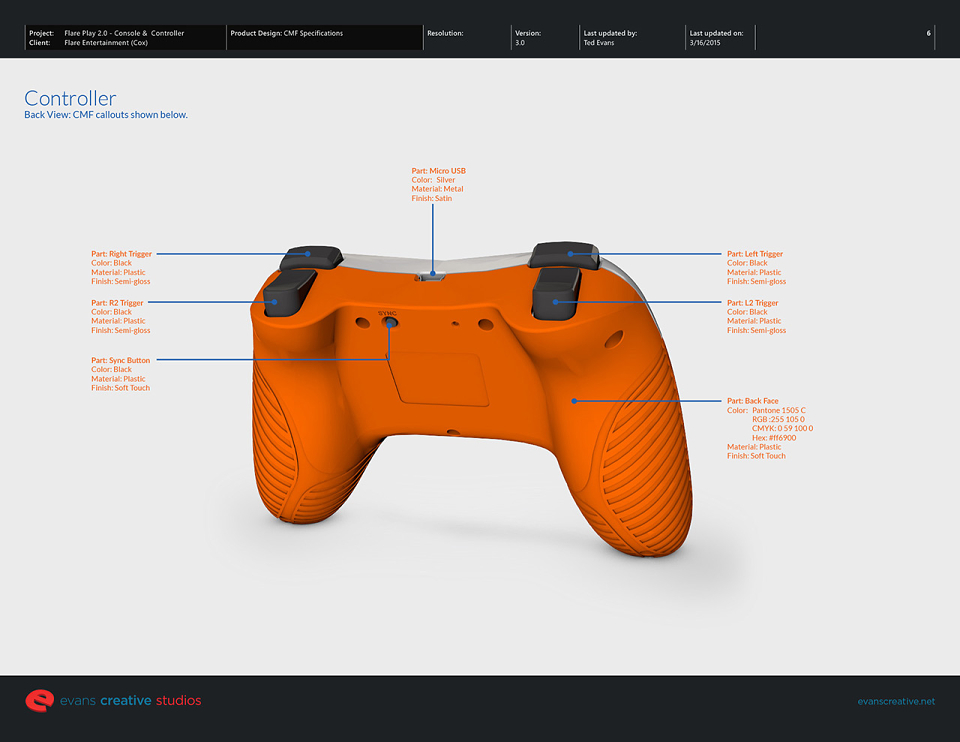Viewport: 960px width, 742px height.
Task: Click the Product Design: CMF Specifications header
Action: click(x=287, y=33)
